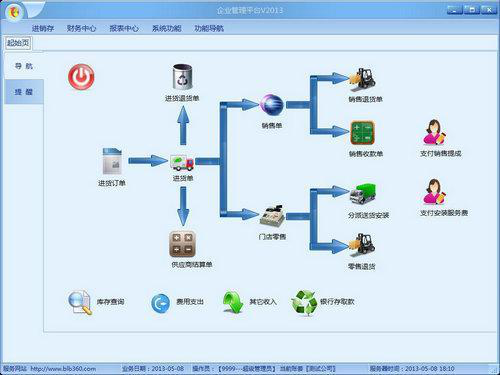Open 进货退货单 trash bin icon
This screenshot has width=500, height=375.
point(182,77)
